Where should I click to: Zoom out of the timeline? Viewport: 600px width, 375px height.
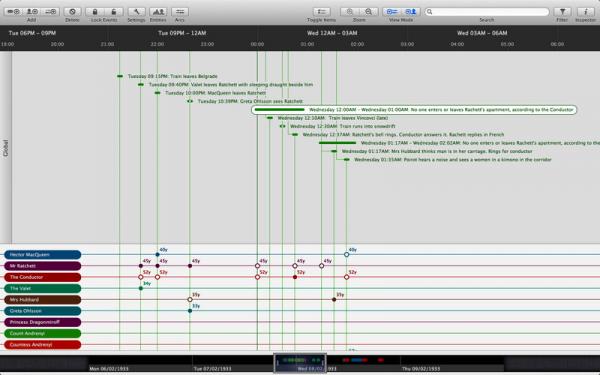click(x=368, y=12)
